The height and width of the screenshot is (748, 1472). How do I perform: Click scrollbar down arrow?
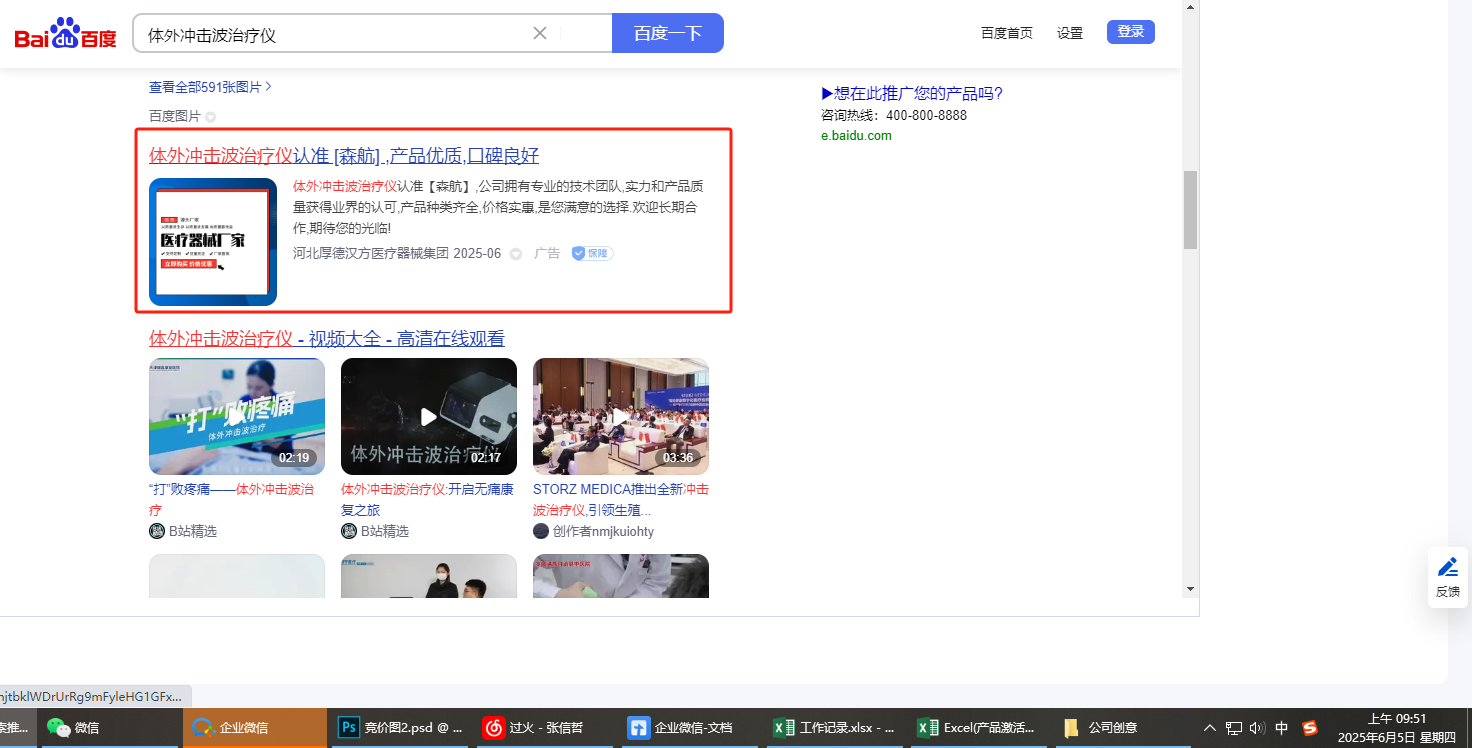1190,588
